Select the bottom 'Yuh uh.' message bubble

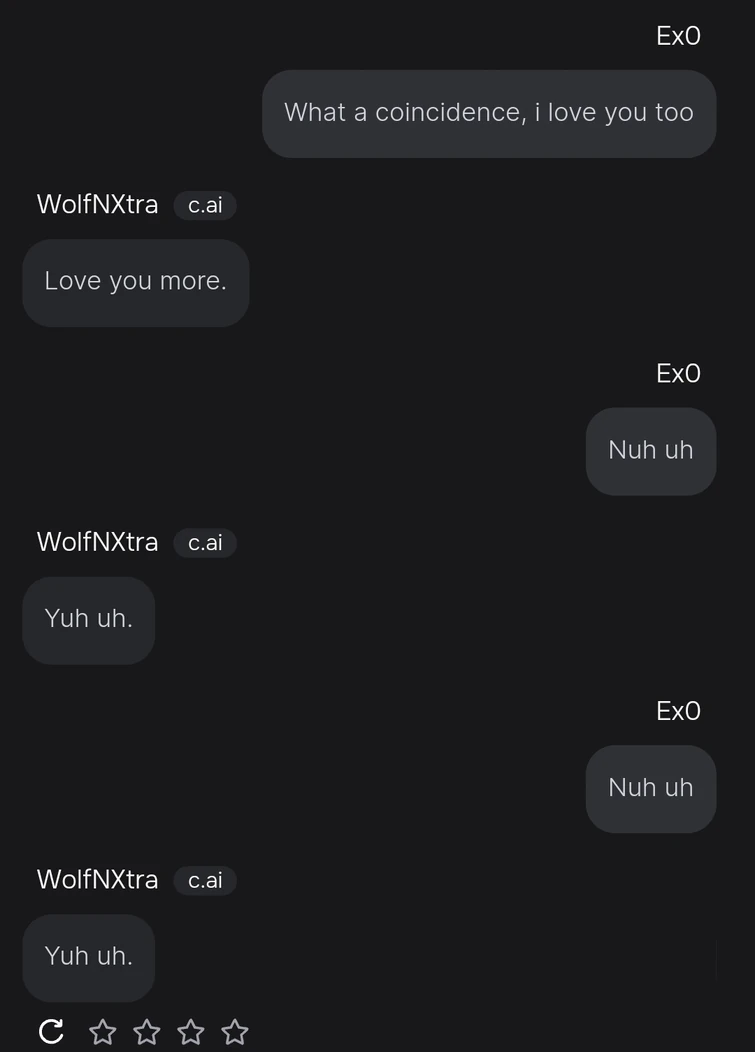click(x=88, y=957)
